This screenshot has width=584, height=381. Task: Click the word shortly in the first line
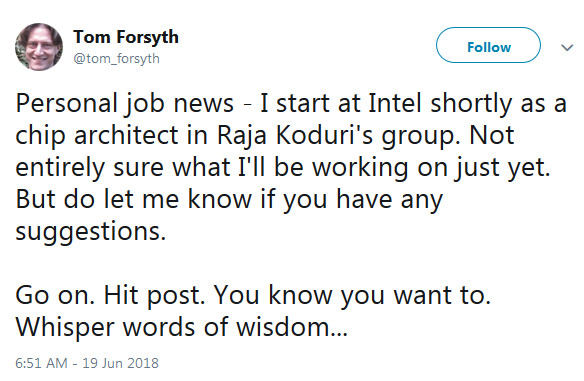(471, 104)
